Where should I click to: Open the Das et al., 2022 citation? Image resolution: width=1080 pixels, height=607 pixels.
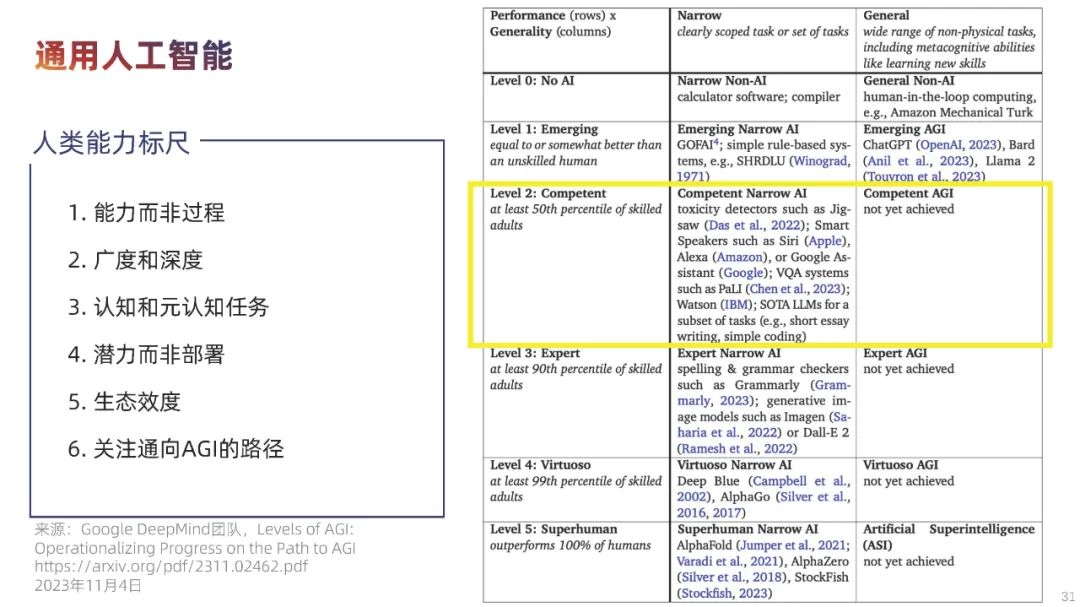point(756,225)
